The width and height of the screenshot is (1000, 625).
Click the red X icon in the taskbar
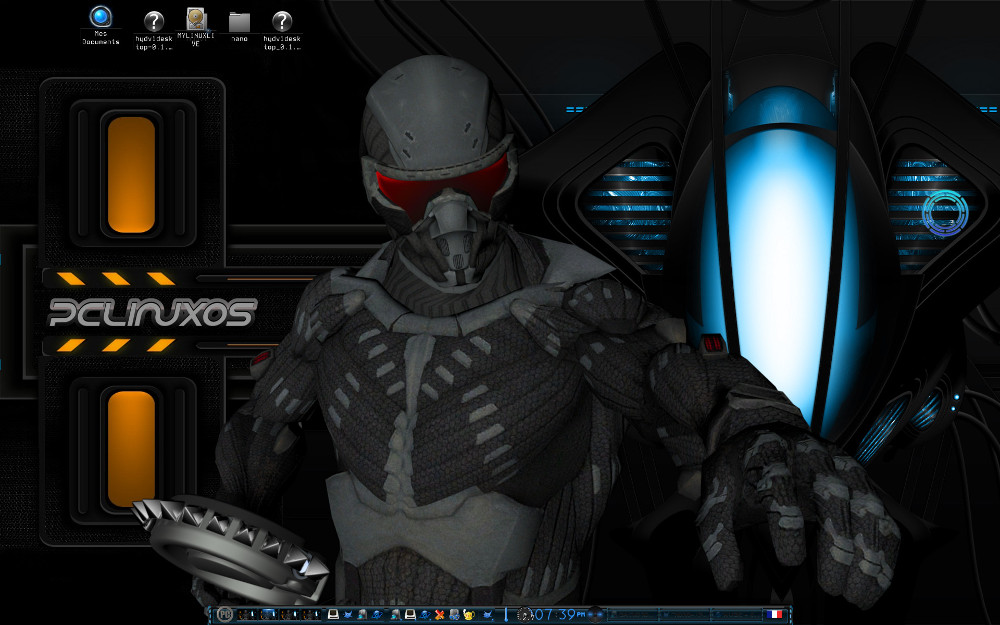439,615
